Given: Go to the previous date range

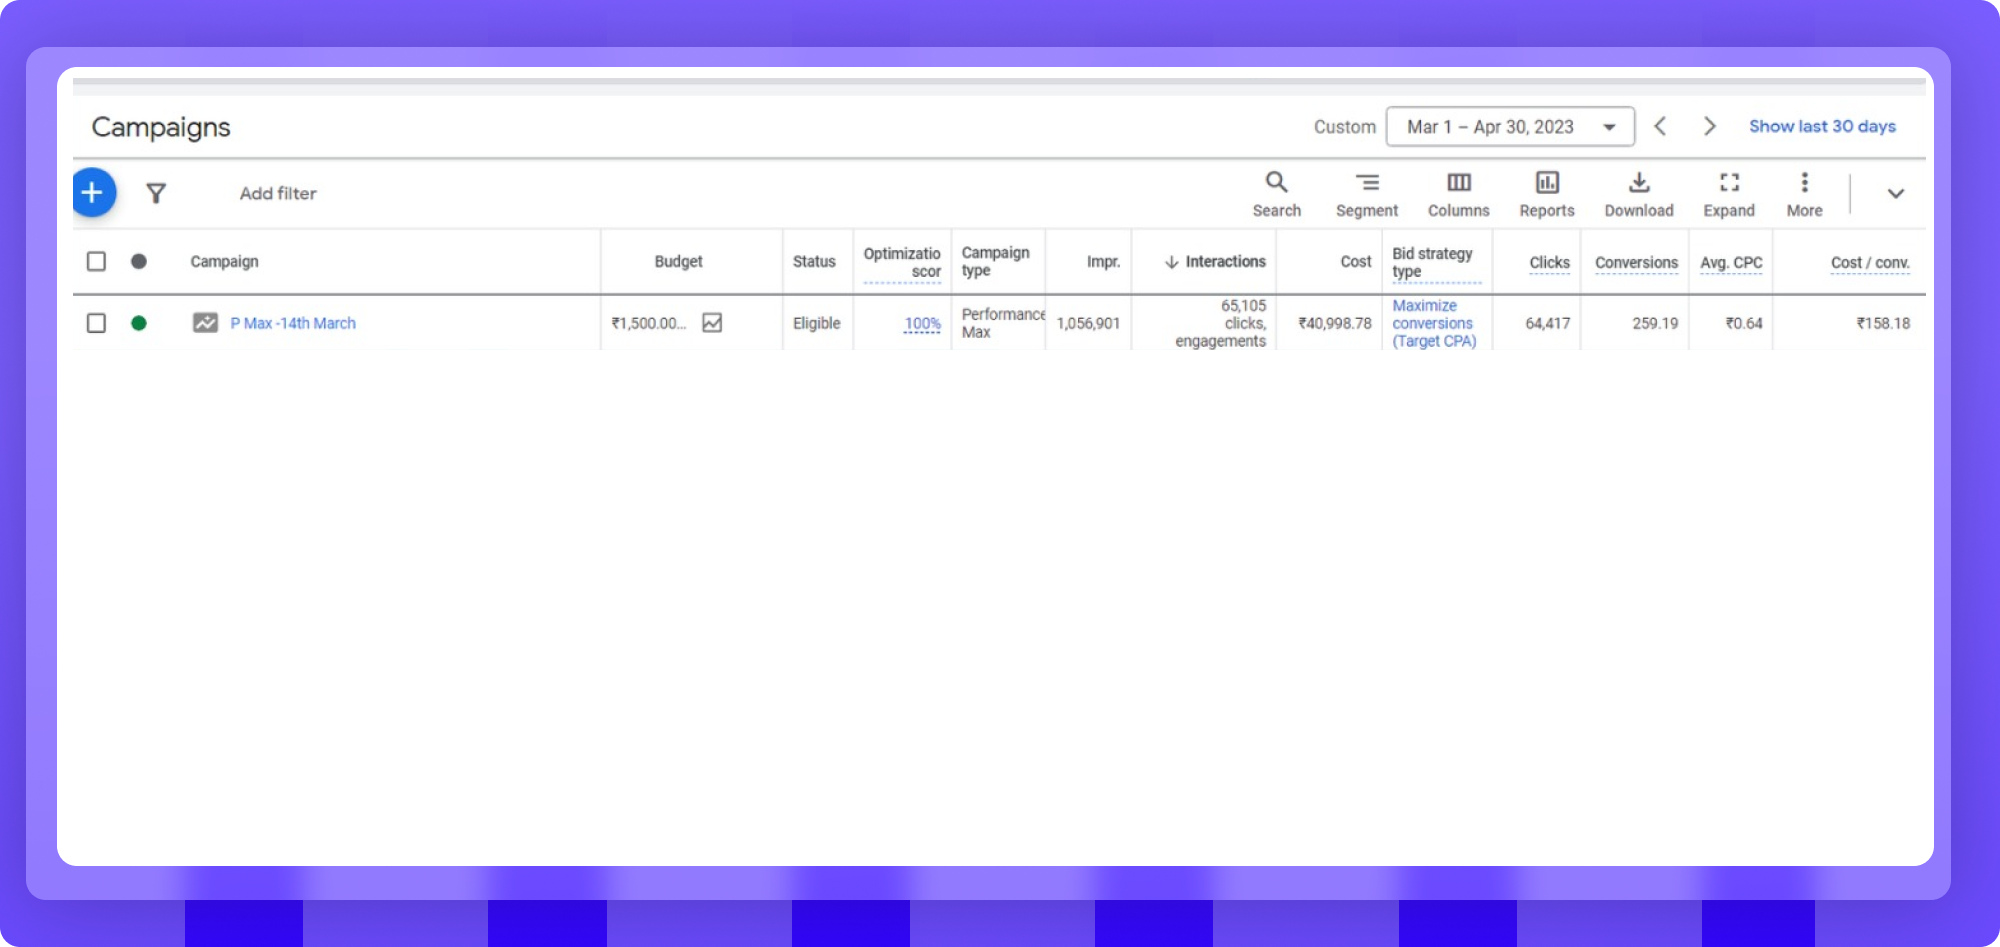Looking at the screenshot, I should point(1660,126).
